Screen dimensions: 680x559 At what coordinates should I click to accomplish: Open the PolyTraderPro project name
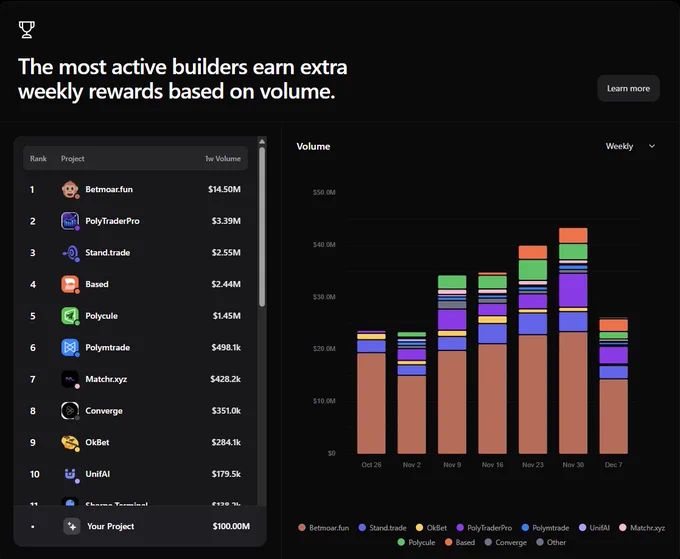[x=112, y=221]
